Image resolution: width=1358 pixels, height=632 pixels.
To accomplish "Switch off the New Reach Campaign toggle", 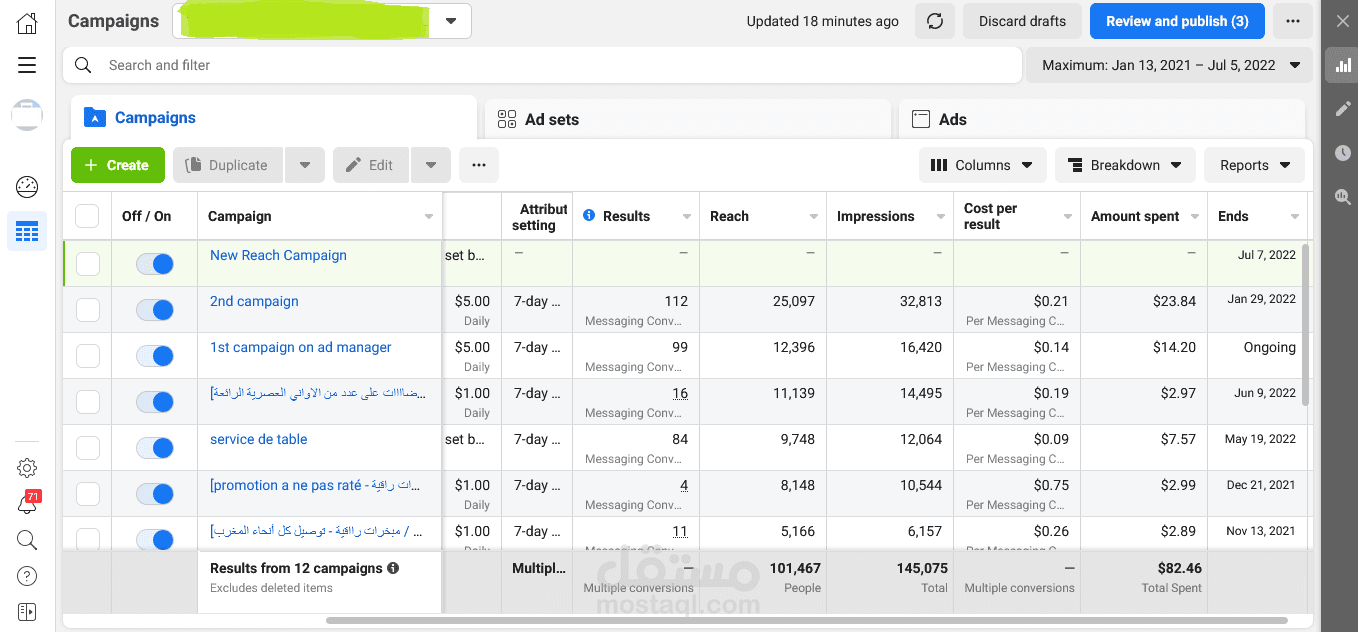I will 155,264.
